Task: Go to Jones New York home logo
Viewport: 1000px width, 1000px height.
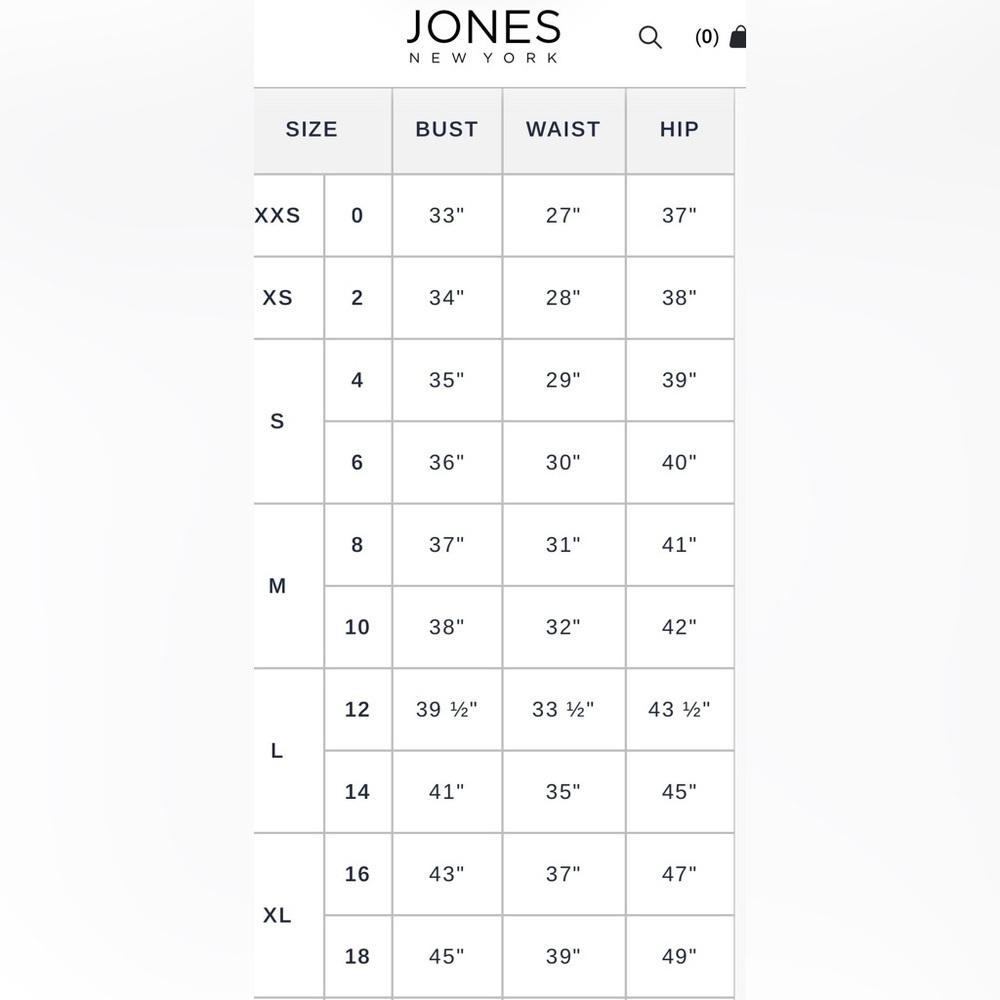Action: [x=484, y=36]
